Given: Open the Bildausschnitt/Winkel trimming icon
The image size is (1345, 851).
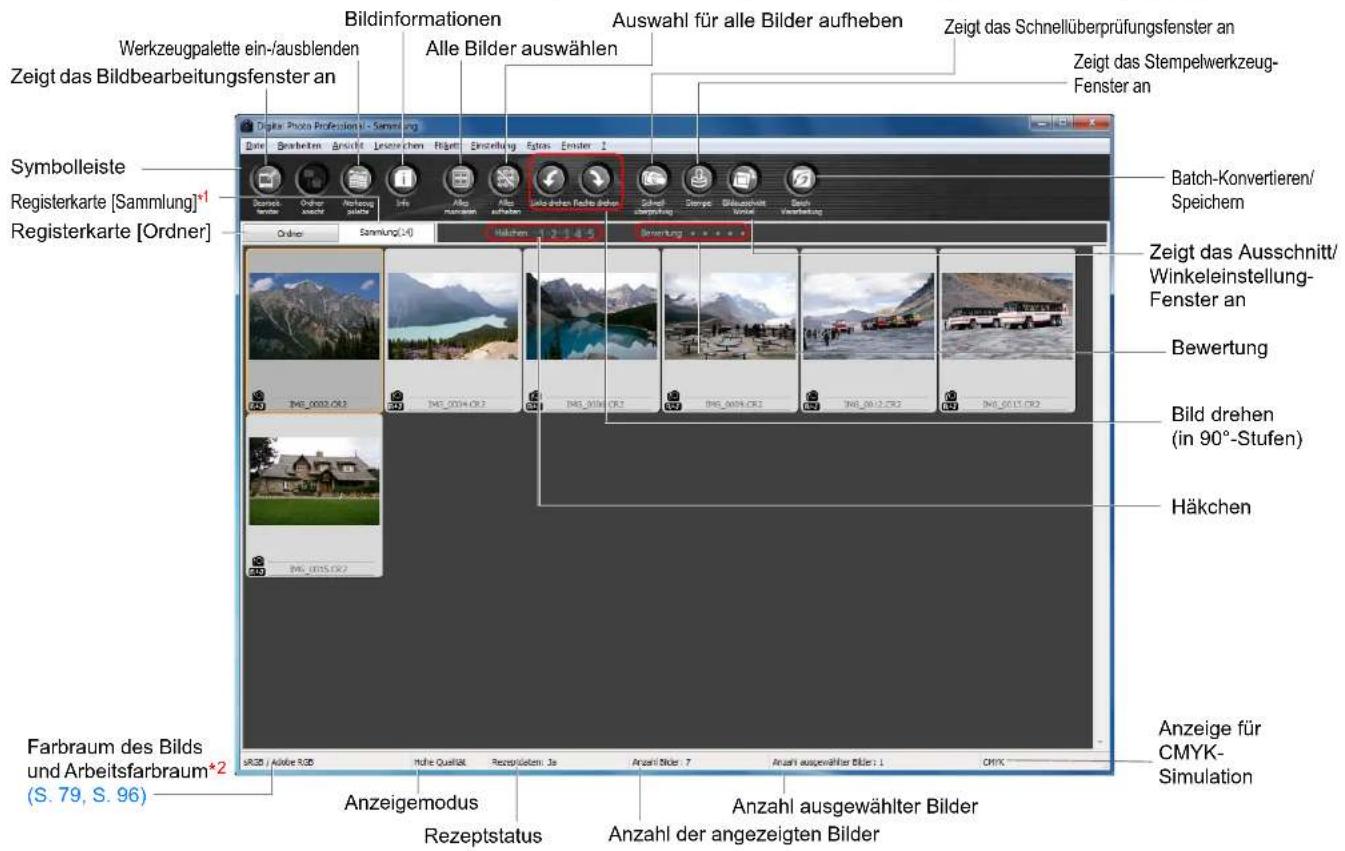Looking at the screenshot, I should (744, 179).
